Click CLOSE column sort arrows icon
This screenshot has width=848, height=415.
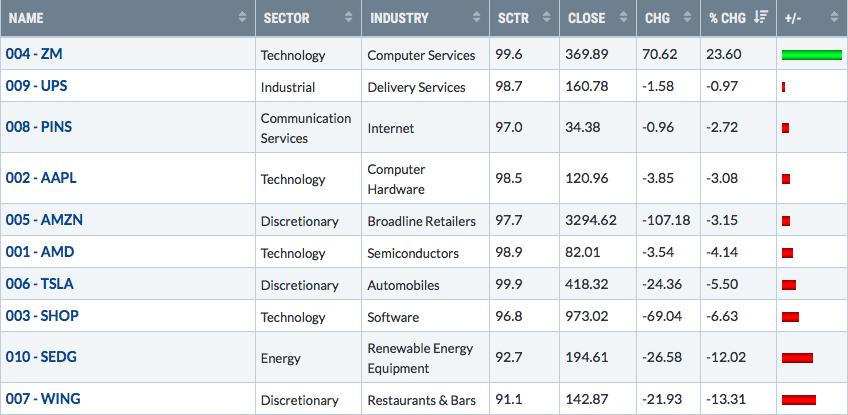coord(624,17)
